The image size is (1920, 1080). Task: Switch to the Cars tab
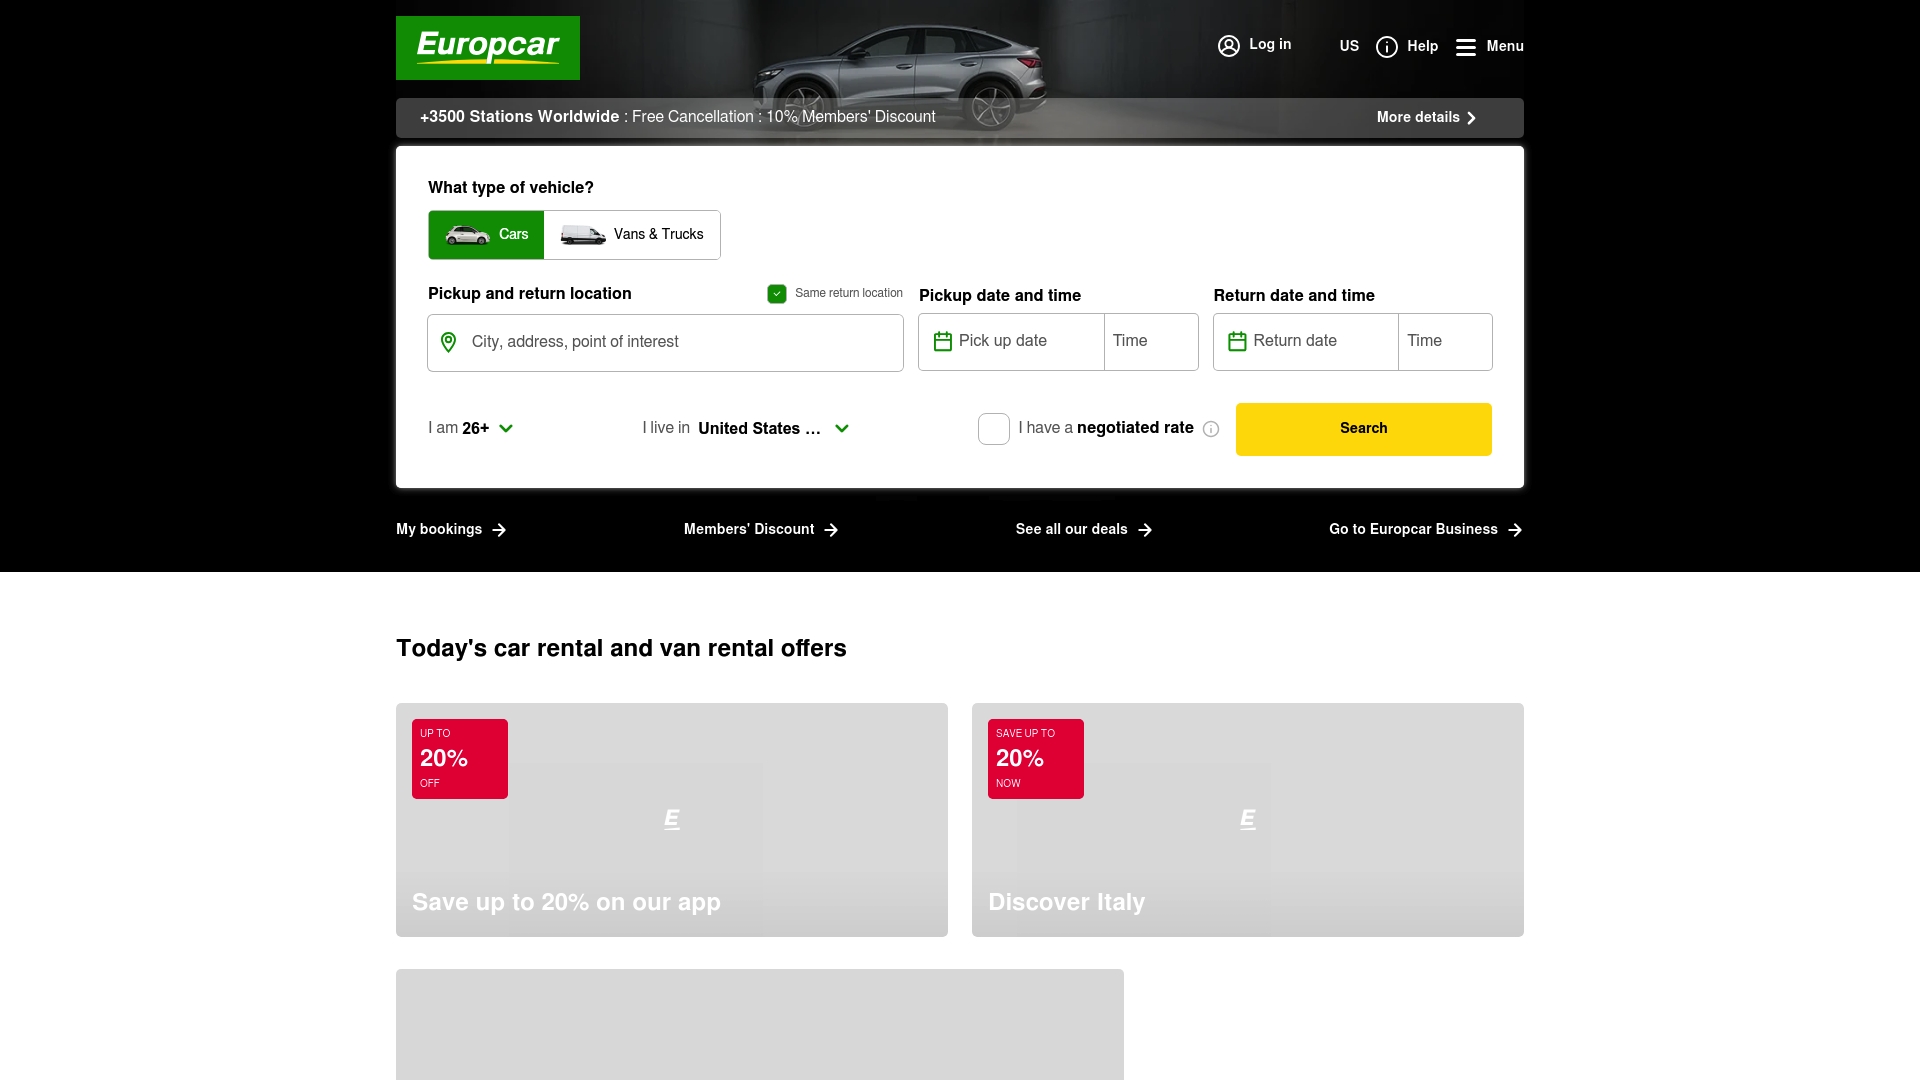click(487, 235)
